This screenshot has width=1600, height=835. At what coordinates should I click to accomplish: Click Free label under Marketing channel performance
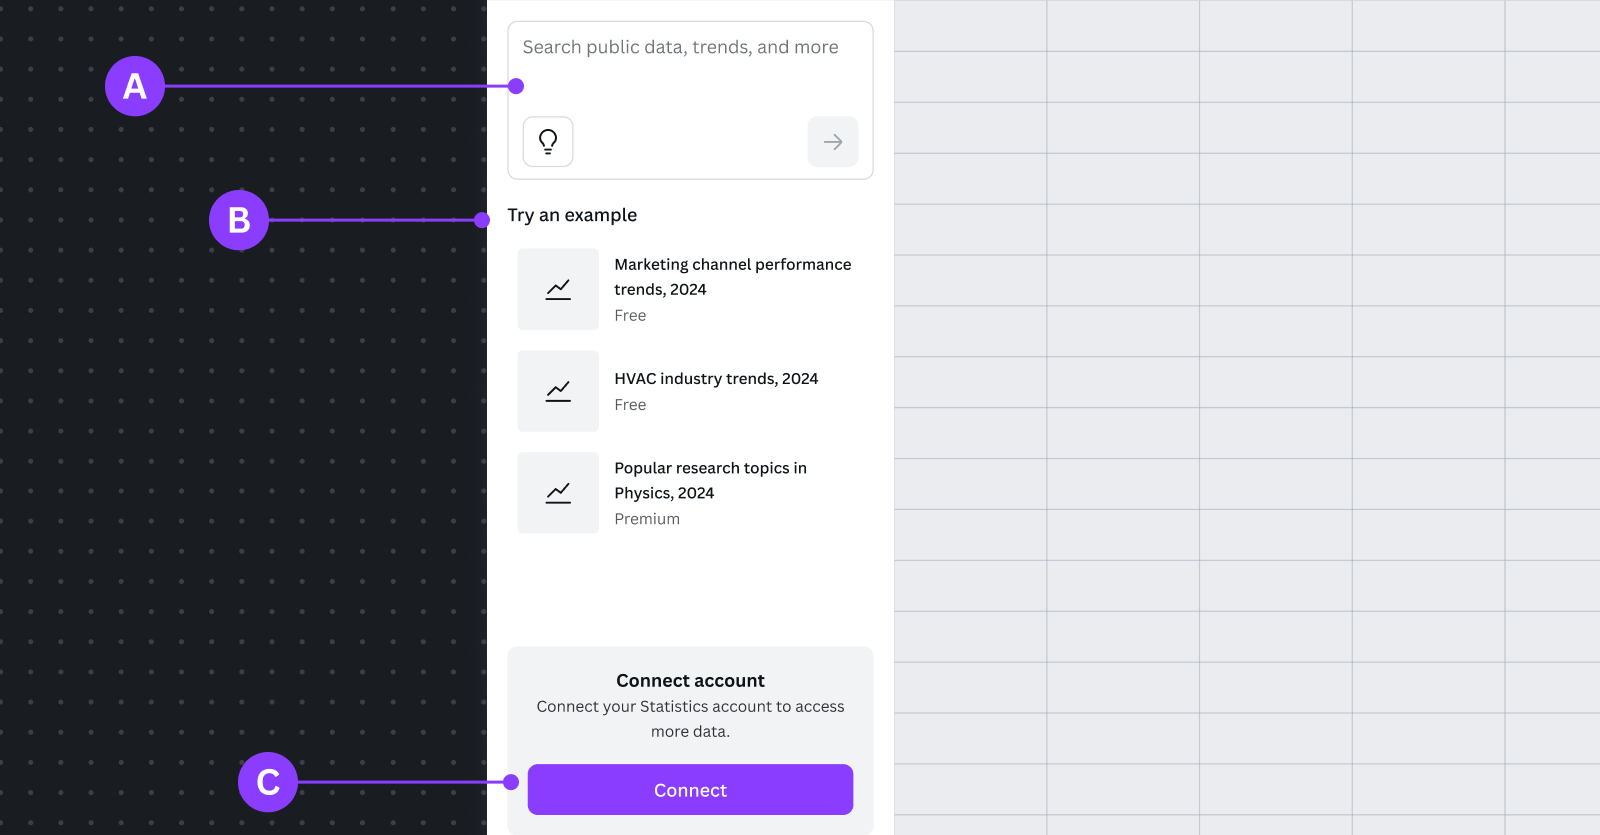(630, 316)
